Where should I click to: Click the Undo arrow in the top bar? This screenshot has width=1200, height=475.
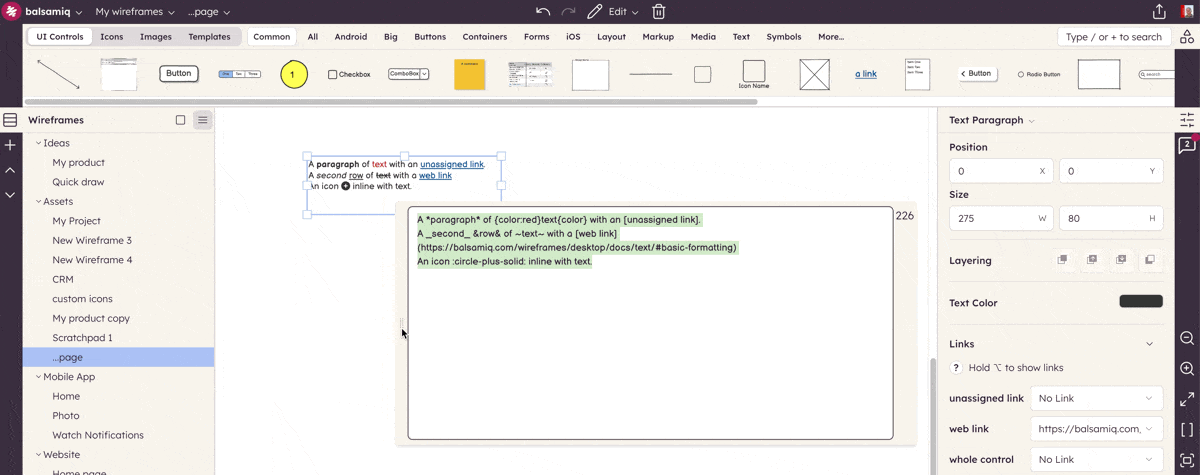(x=543, y=12)
